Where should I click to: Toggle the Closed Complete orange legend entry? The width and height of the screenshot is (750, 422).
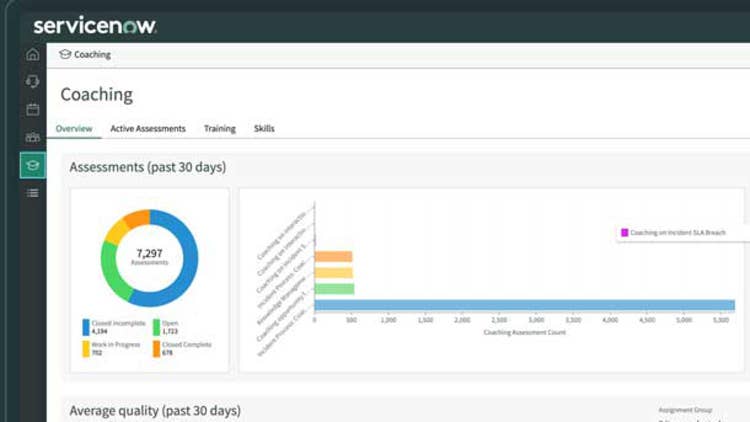(156, 348)
